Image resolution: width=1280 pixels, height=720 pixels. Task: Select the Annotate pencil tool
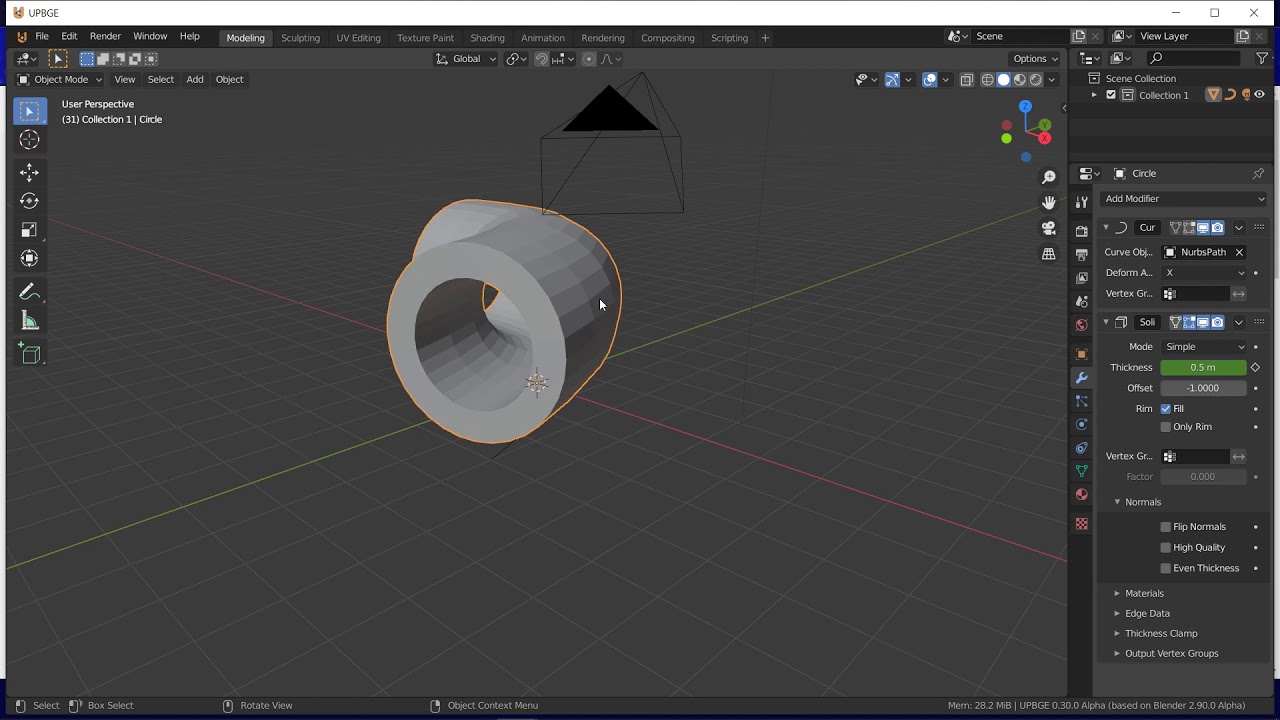[x=29, y=292]
